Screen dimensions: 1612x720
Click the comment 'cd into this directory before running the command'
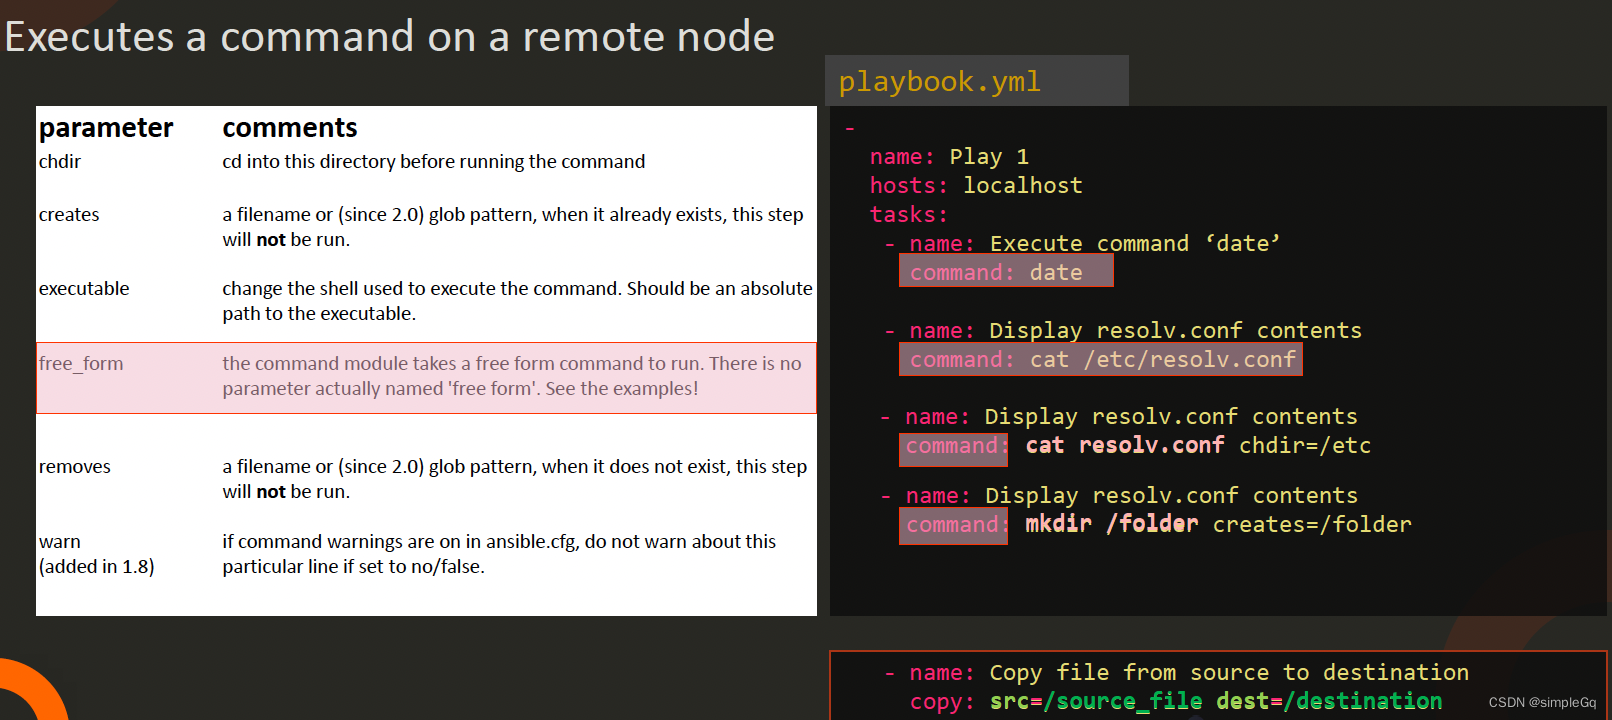point(434,162)
